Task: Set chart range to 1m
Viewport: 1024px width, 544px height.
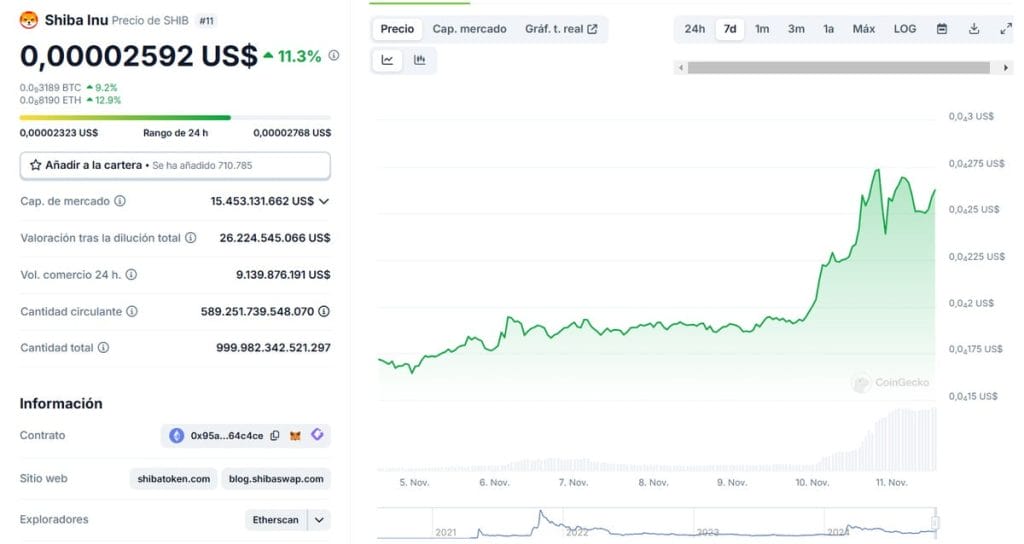Action: tap(762, 29)
